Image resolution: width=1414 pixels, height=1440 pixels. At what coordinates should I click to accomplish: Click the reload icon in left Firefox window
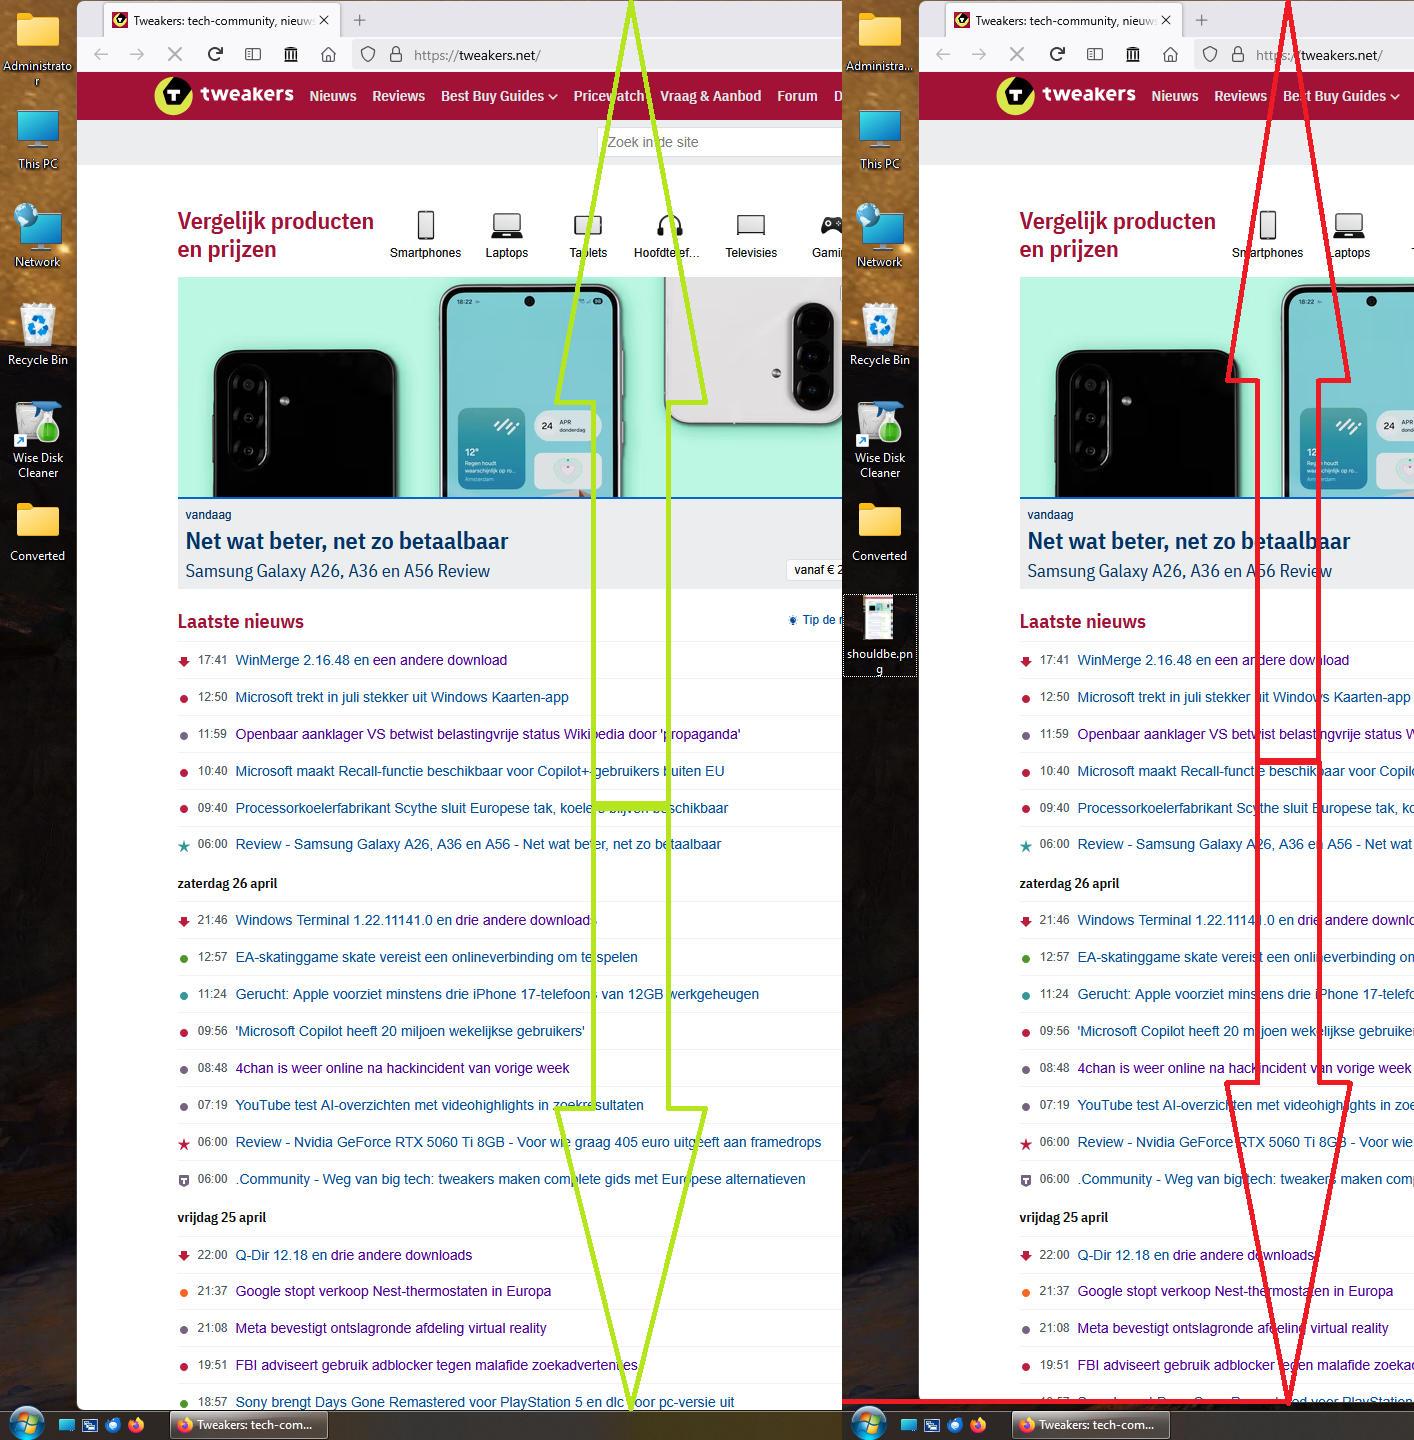pos(214,54)
